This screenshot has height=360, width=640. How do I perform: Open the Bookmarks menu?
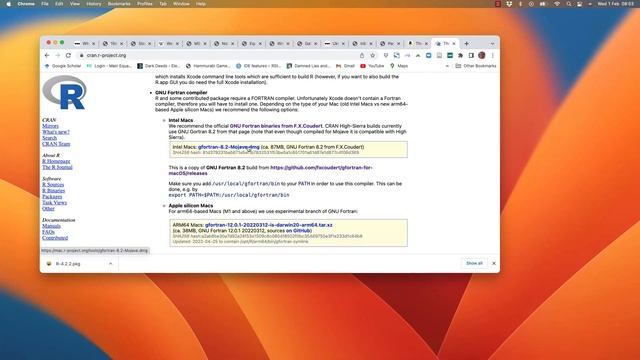(119, 4)
